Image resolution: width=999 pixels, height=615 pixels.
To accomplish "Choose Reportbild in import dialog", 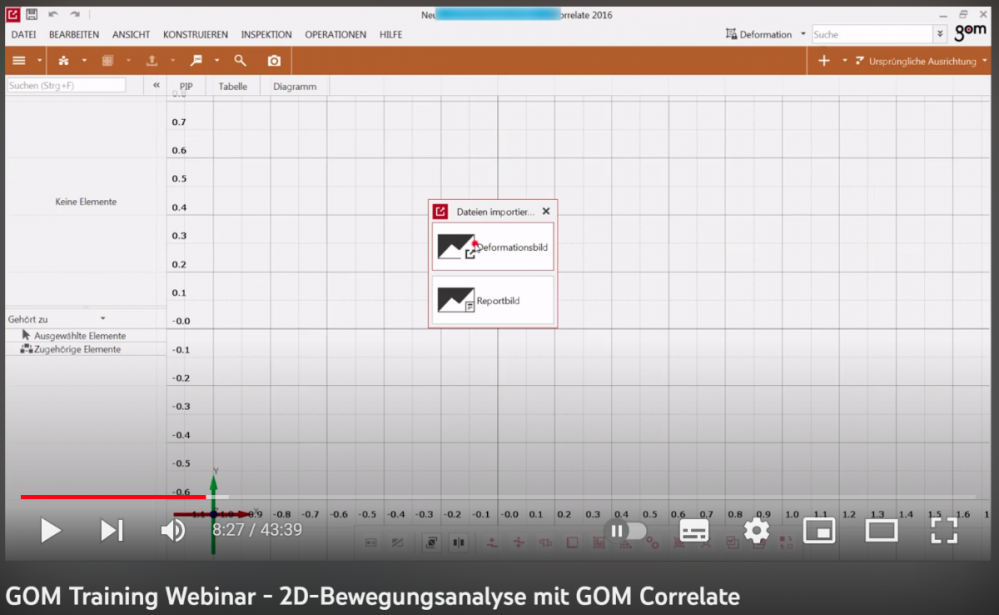I will click(x=492, y=300).
